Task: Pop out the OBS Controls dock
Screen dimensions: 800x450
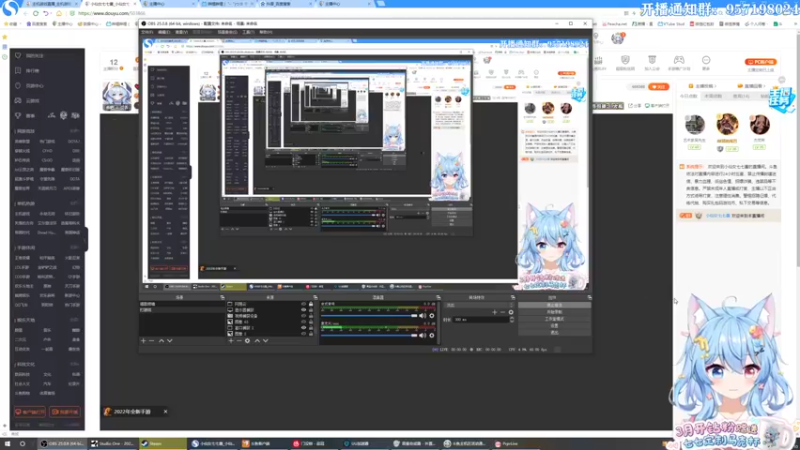Action: tap(589, 297)
